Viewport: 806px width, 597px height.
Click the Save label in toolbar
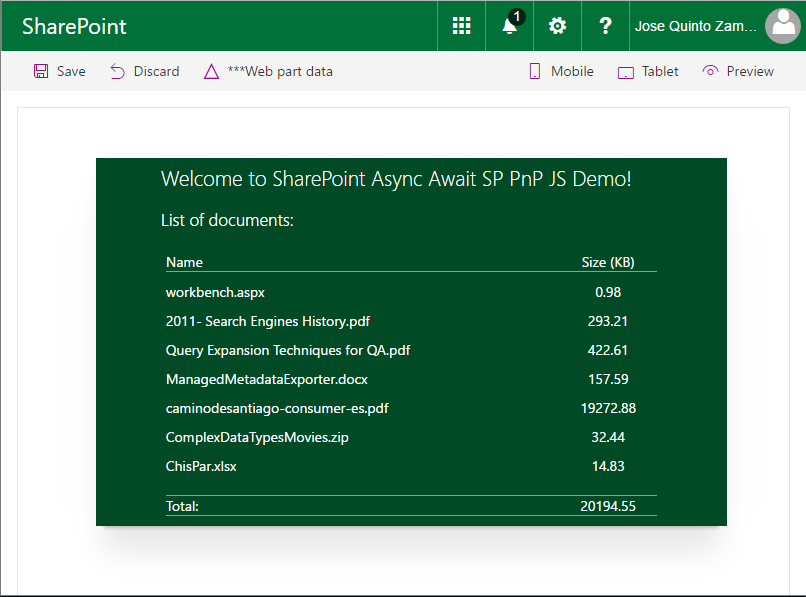[x=71, y=71]
